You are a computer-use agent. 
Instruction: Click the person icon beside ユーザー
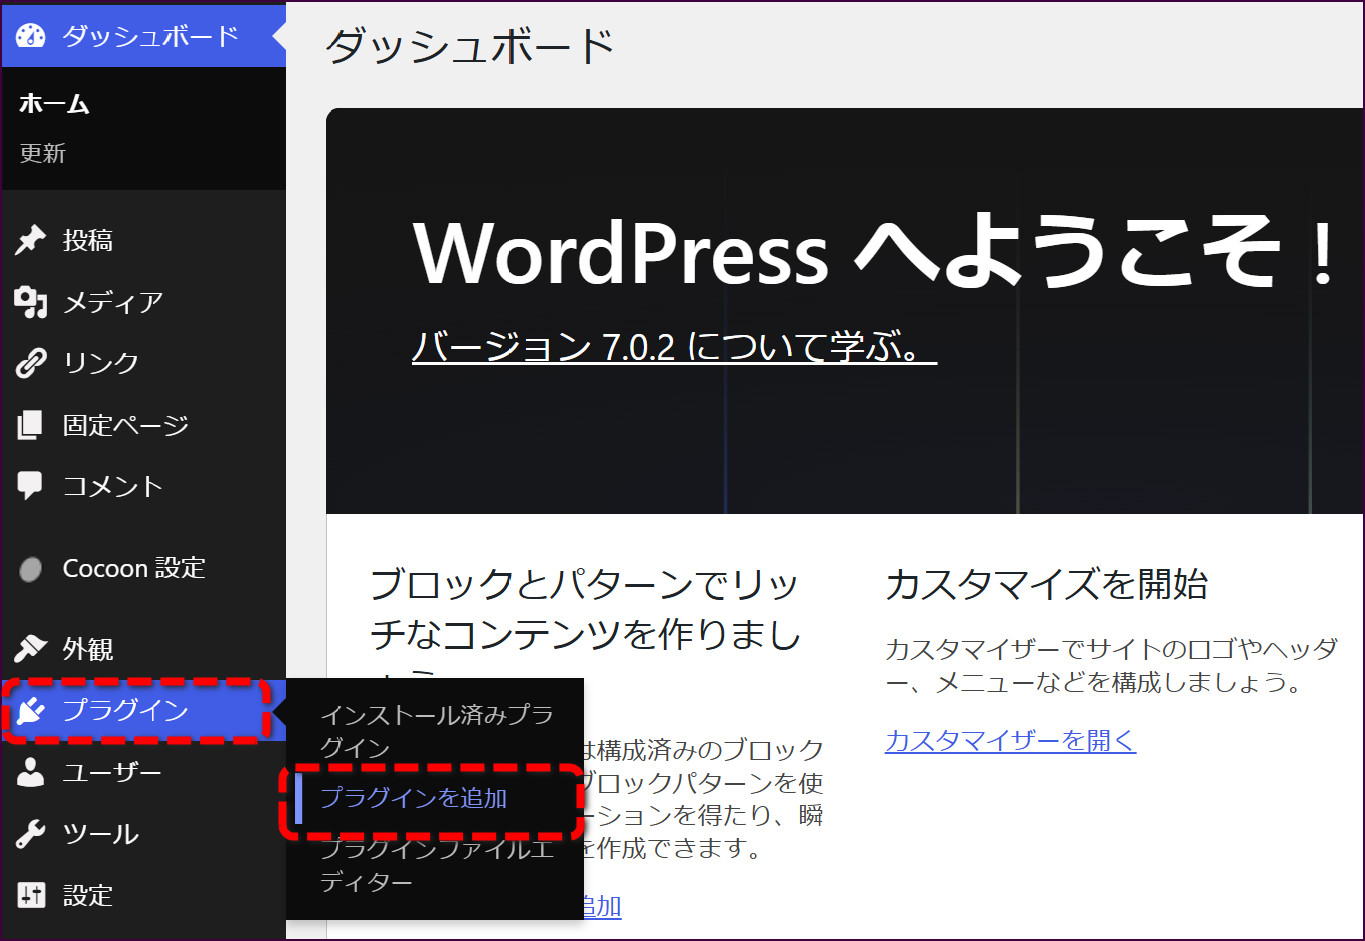(x=31, y=772)
